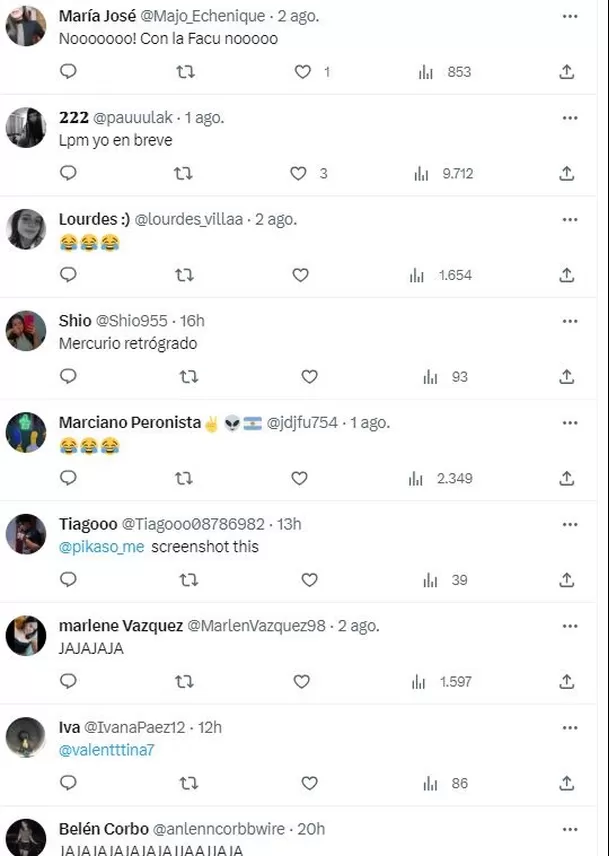Screen dimensions: 609x856
Task: Open more options on Belén Corbo's reply
Action: pos(570,828)
